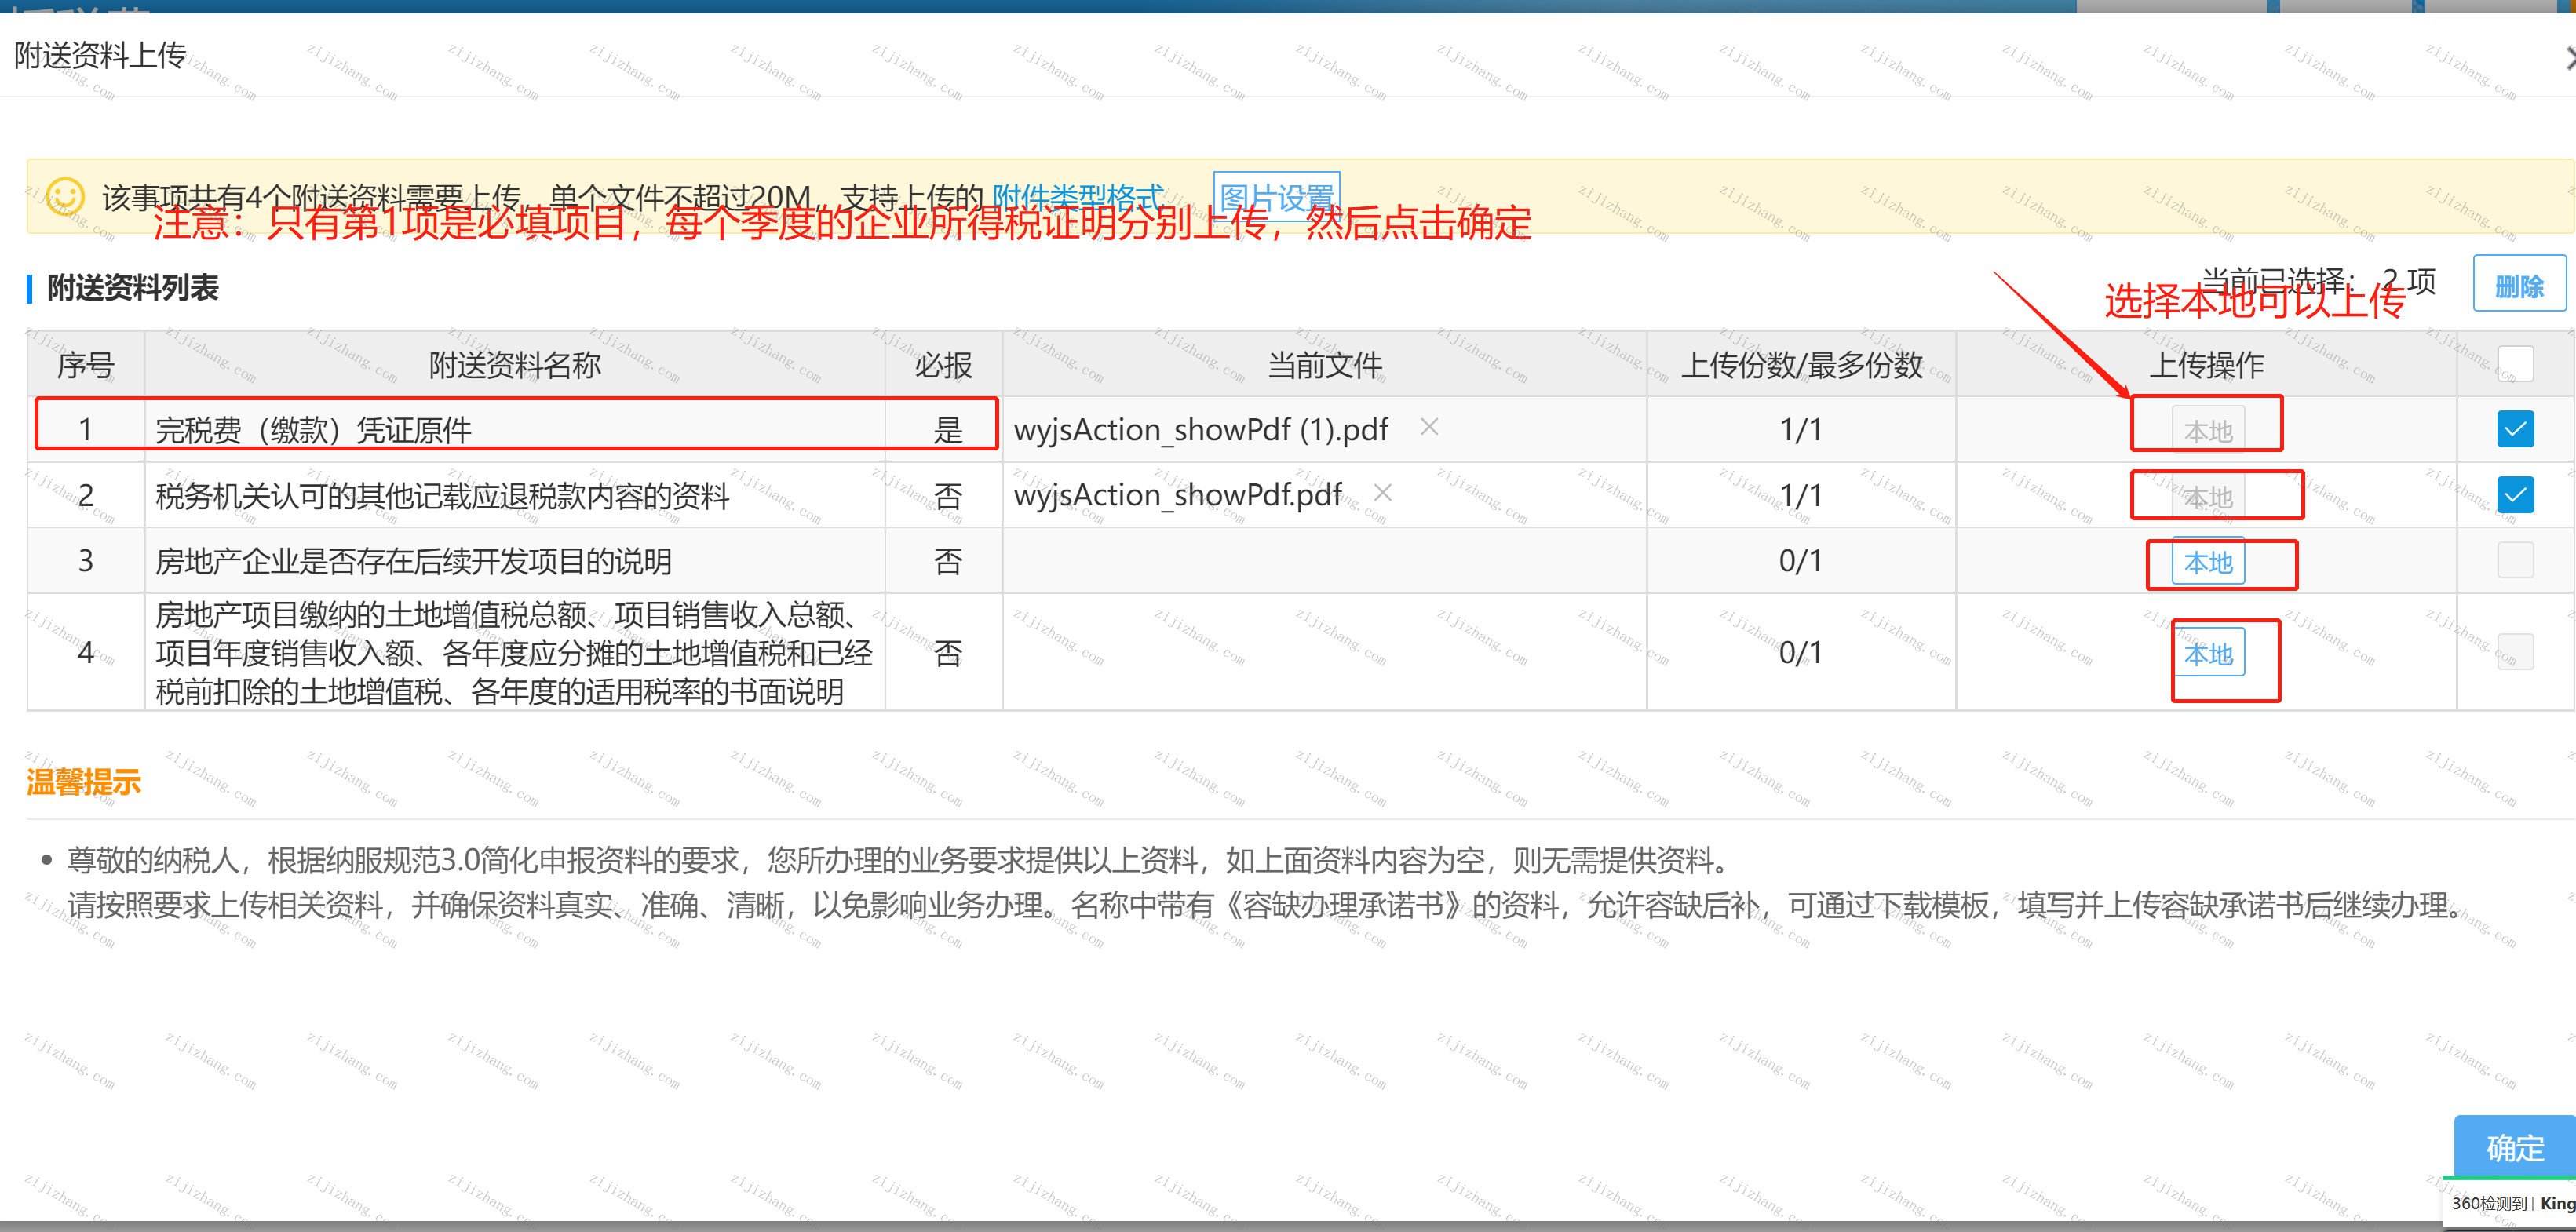
Task: Toggle the select-all checkbox in table header
Action: pos(2515,364)
